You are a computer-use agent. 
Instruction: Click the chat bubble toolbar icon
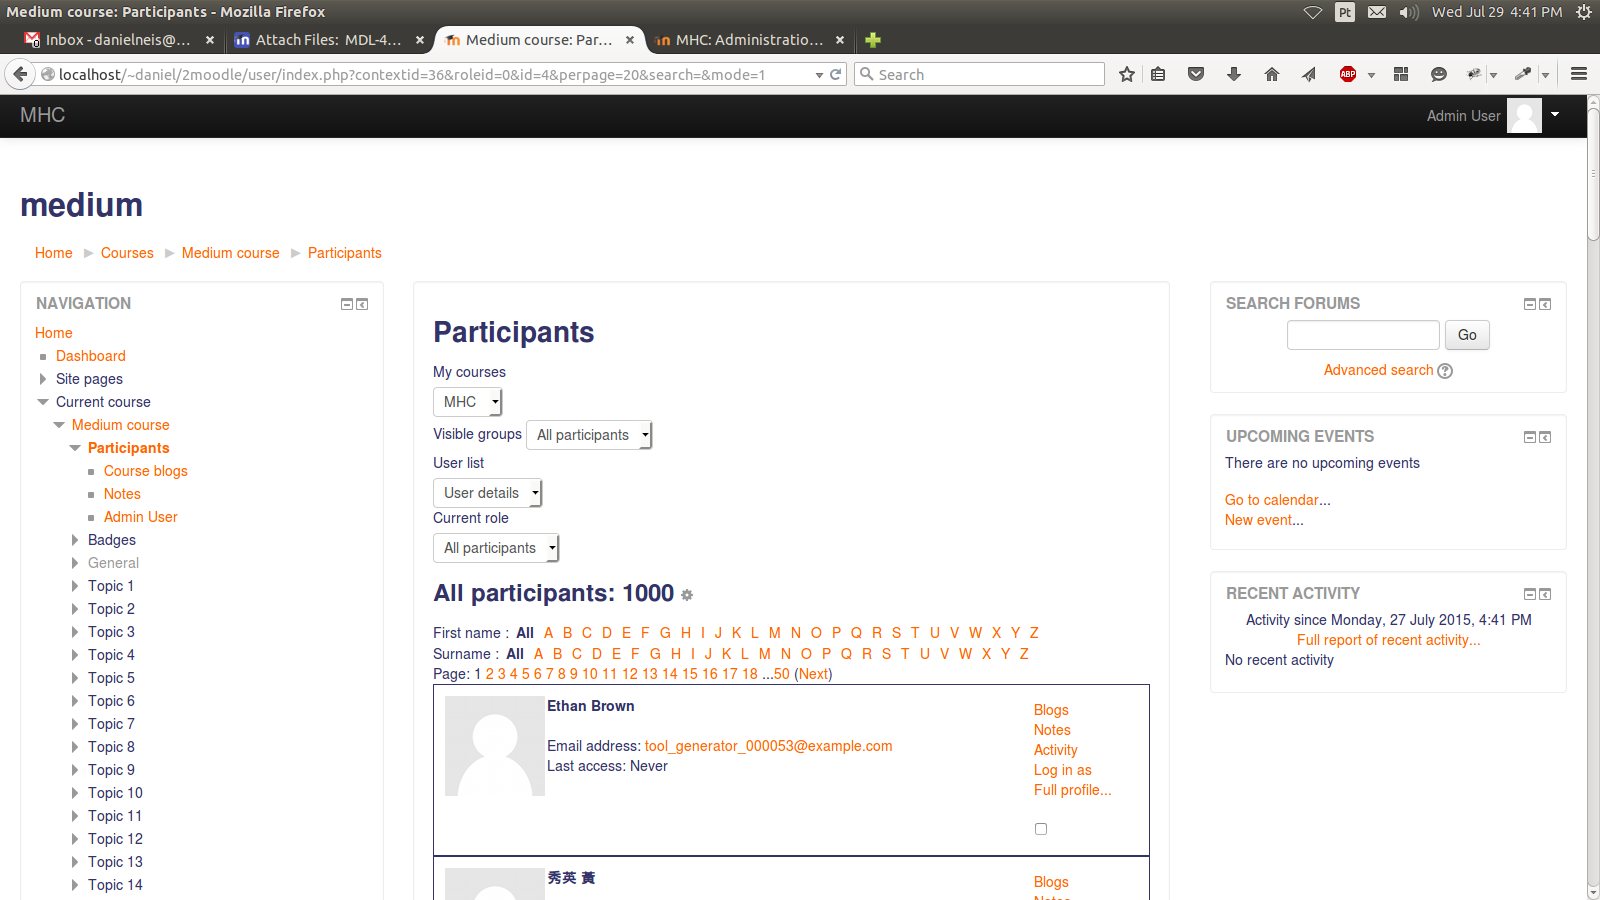pos(1439,74)
